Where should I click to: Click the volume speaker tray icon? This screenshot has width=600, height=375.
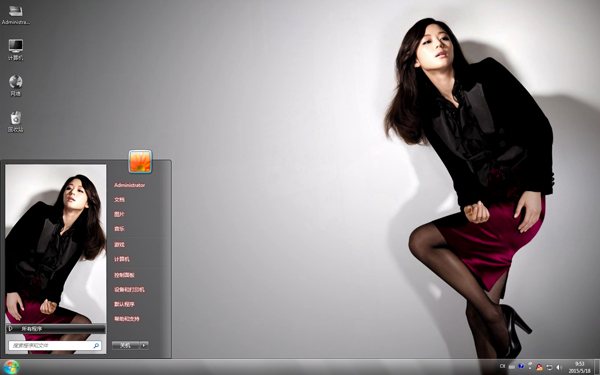click(559, 367)
